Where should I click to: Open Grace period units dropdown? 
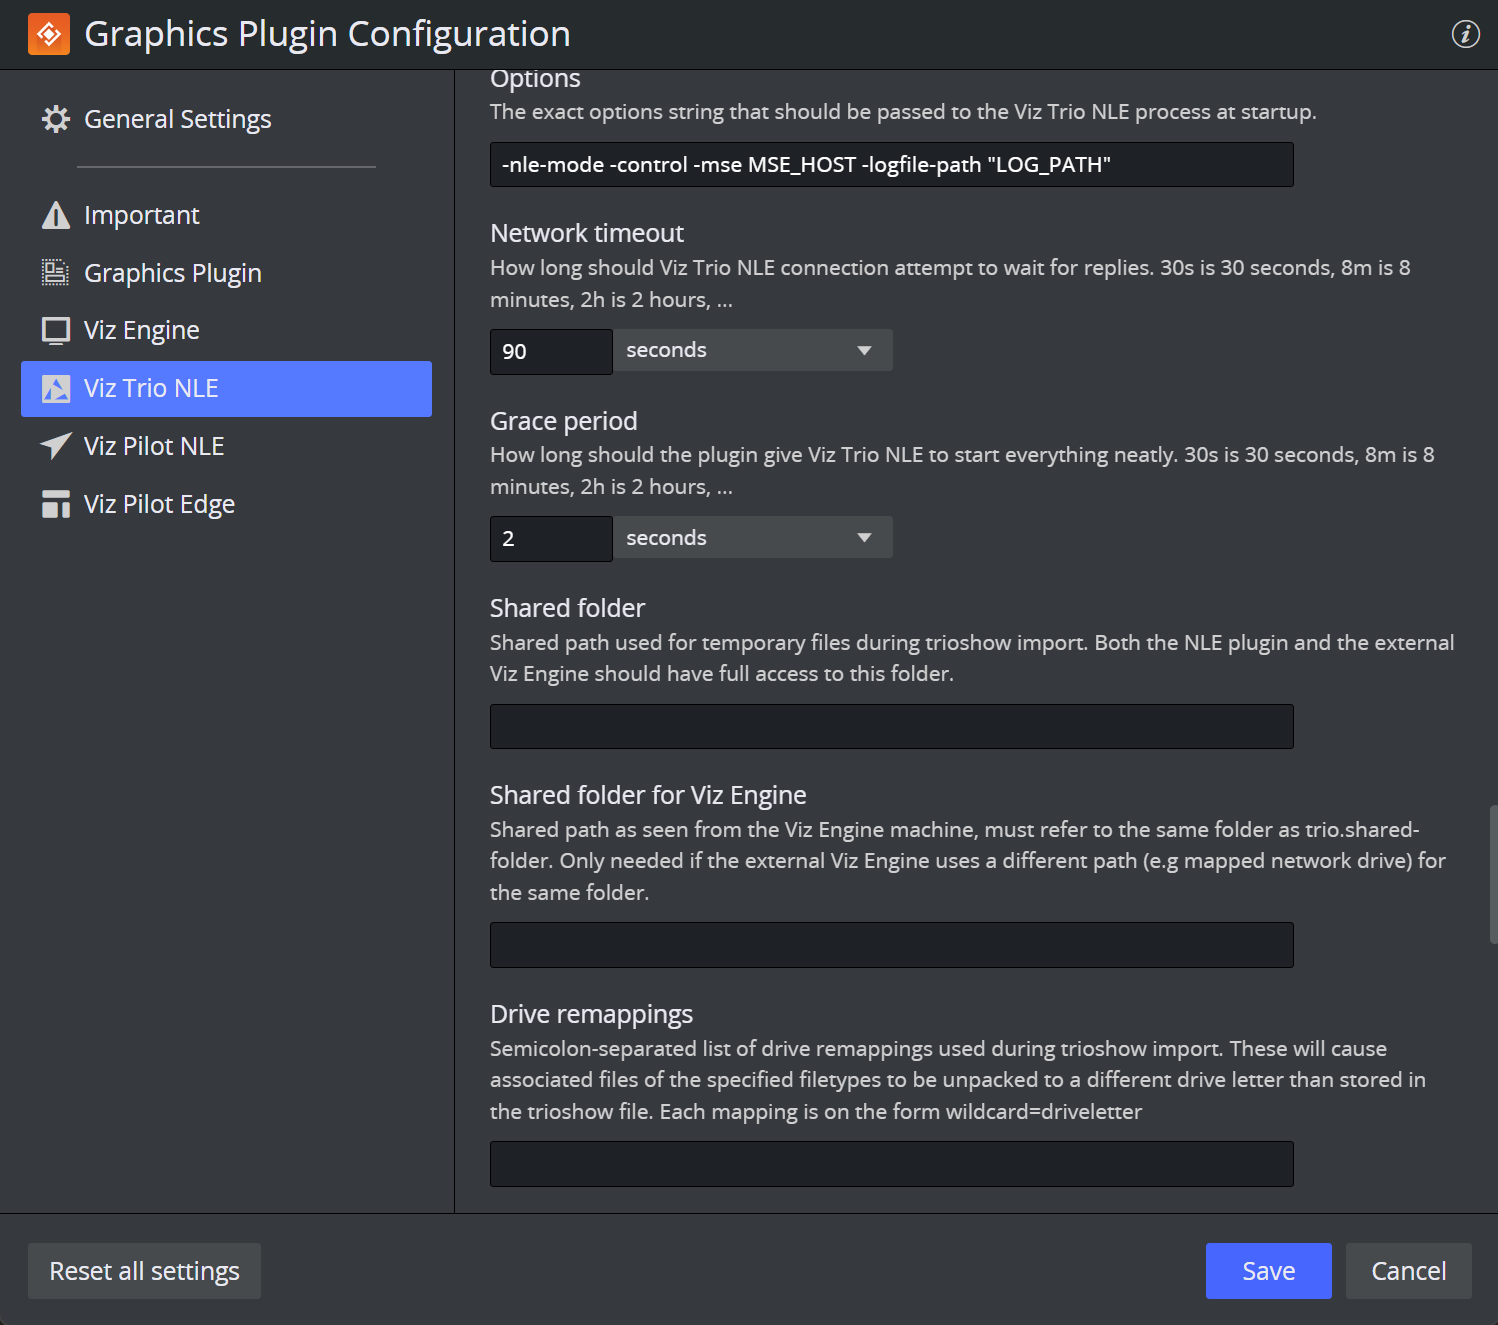coord(752,538)
